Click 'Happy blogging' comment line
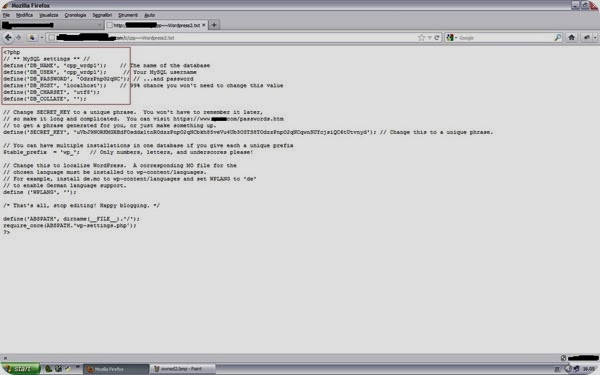This screenshot has height=375, width=600. 82,205
